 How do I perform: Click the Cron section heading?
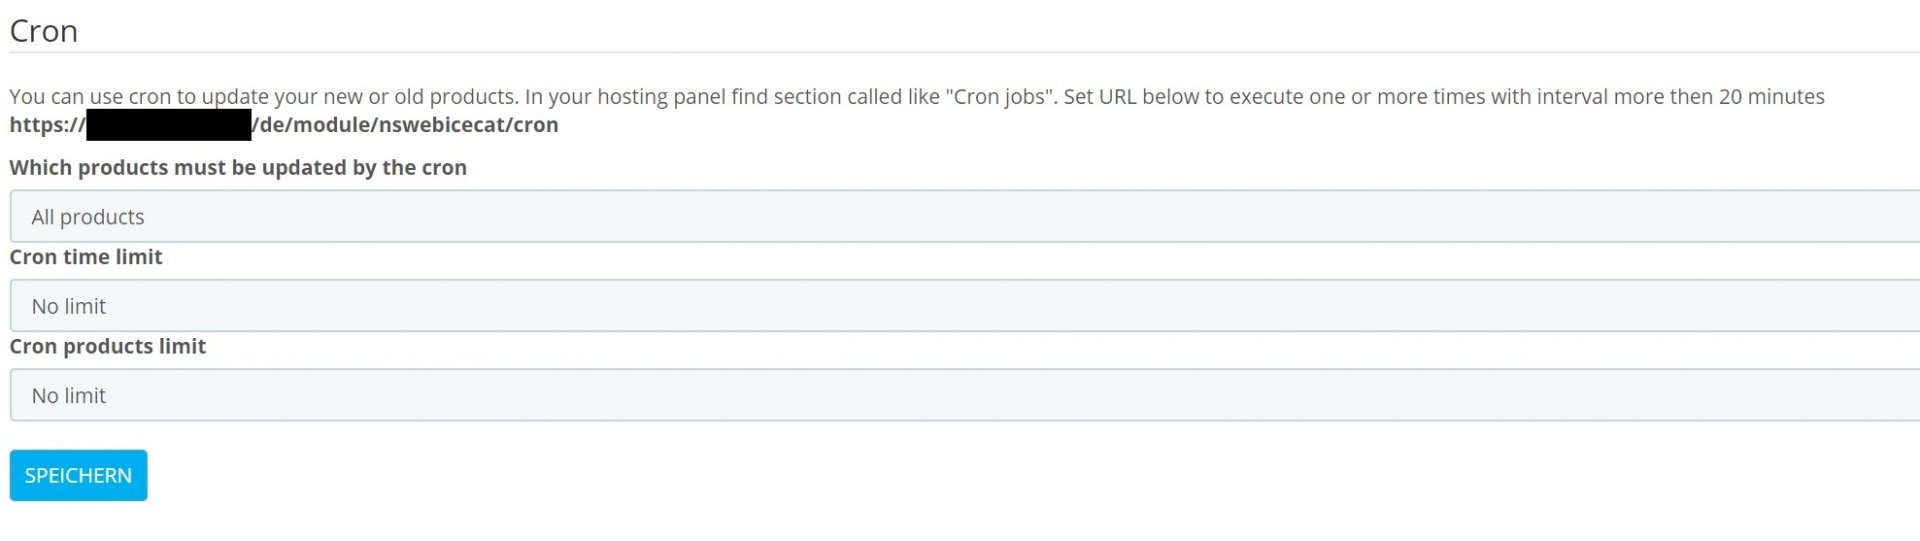click(43, 31)
